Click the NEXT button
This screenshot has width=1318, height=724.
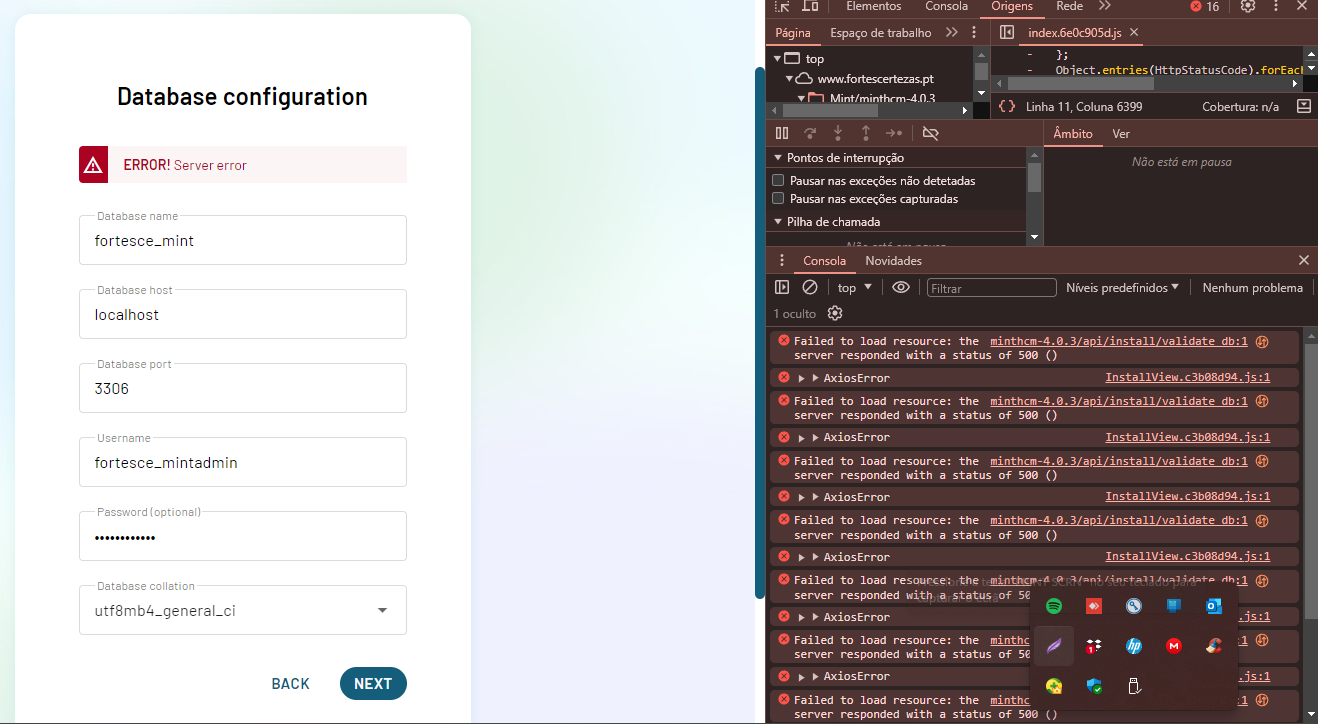(x=373, y=684)
